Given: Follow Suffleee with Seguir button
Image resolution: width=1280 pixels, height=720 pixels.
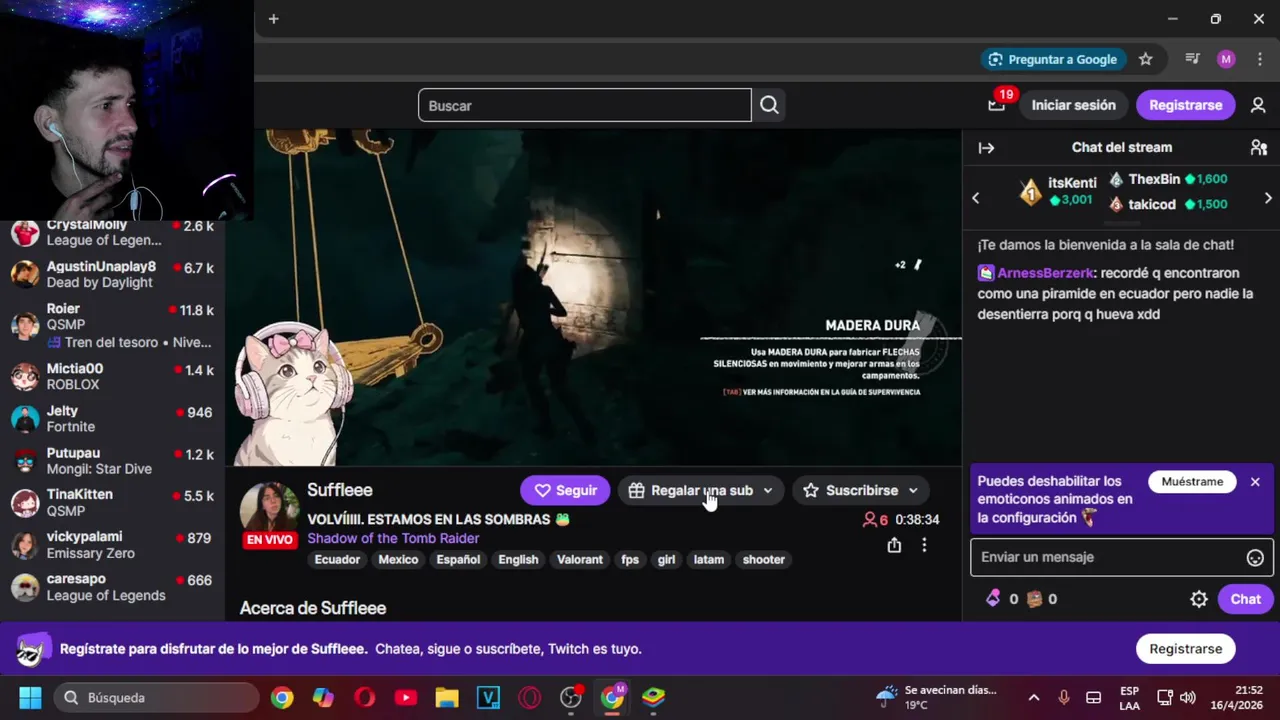Looking at the screenshot, I should (565, 491).
